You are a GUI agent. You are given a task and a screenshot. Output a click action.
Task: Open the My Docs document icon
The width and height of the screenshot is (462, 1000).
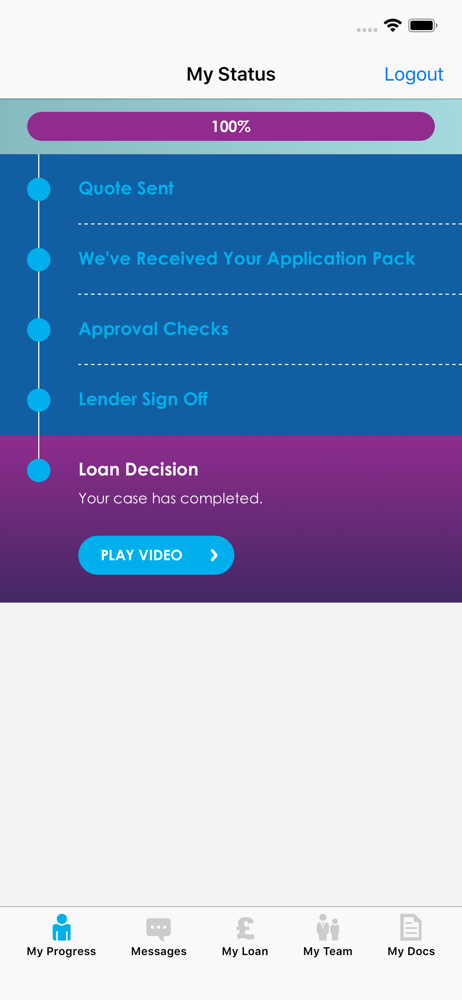[411, 927]
